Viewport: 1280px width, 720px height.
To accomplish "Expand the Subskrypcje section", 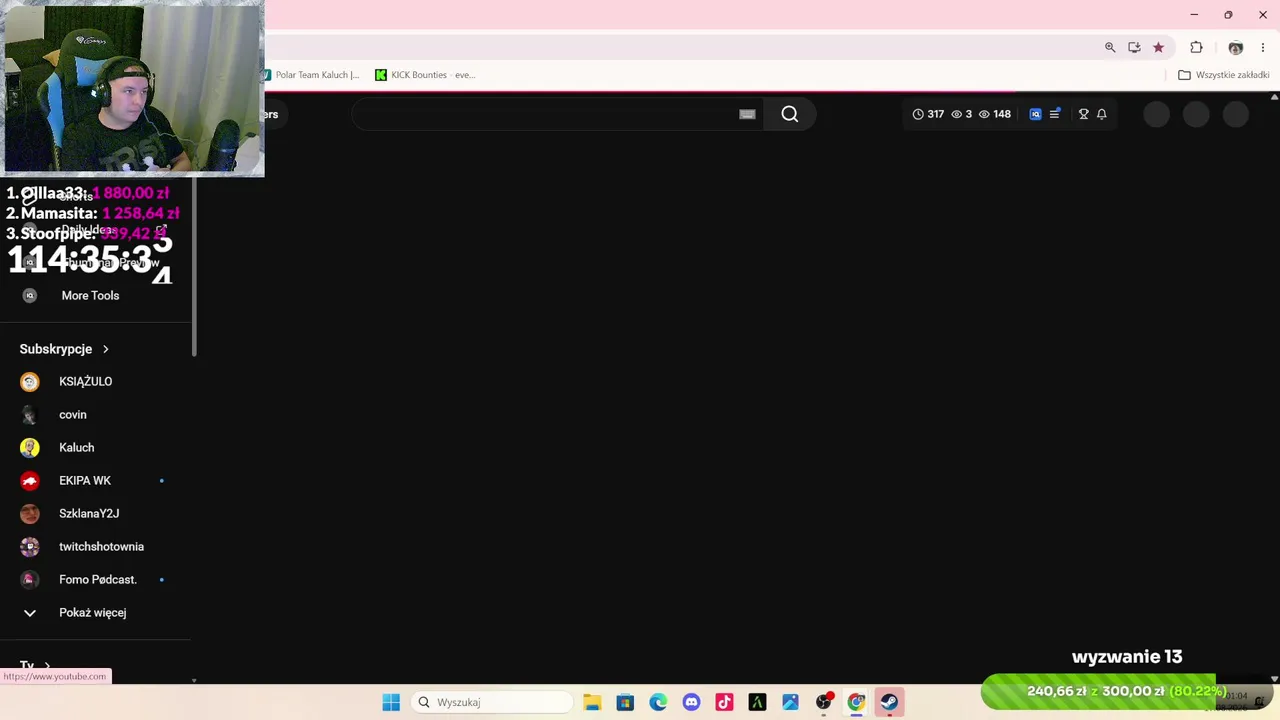I will (64, 349).
